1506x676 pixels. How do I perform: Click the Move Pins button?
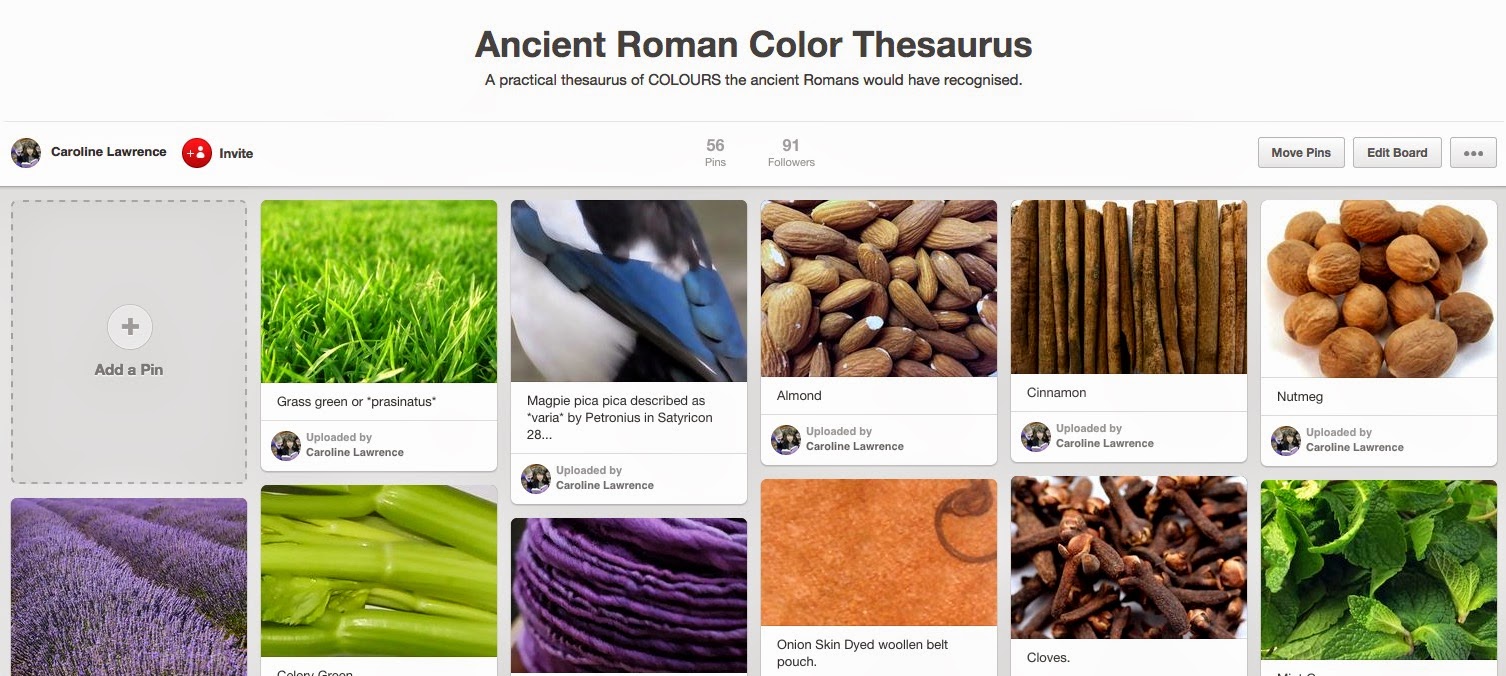(1301, 153)
